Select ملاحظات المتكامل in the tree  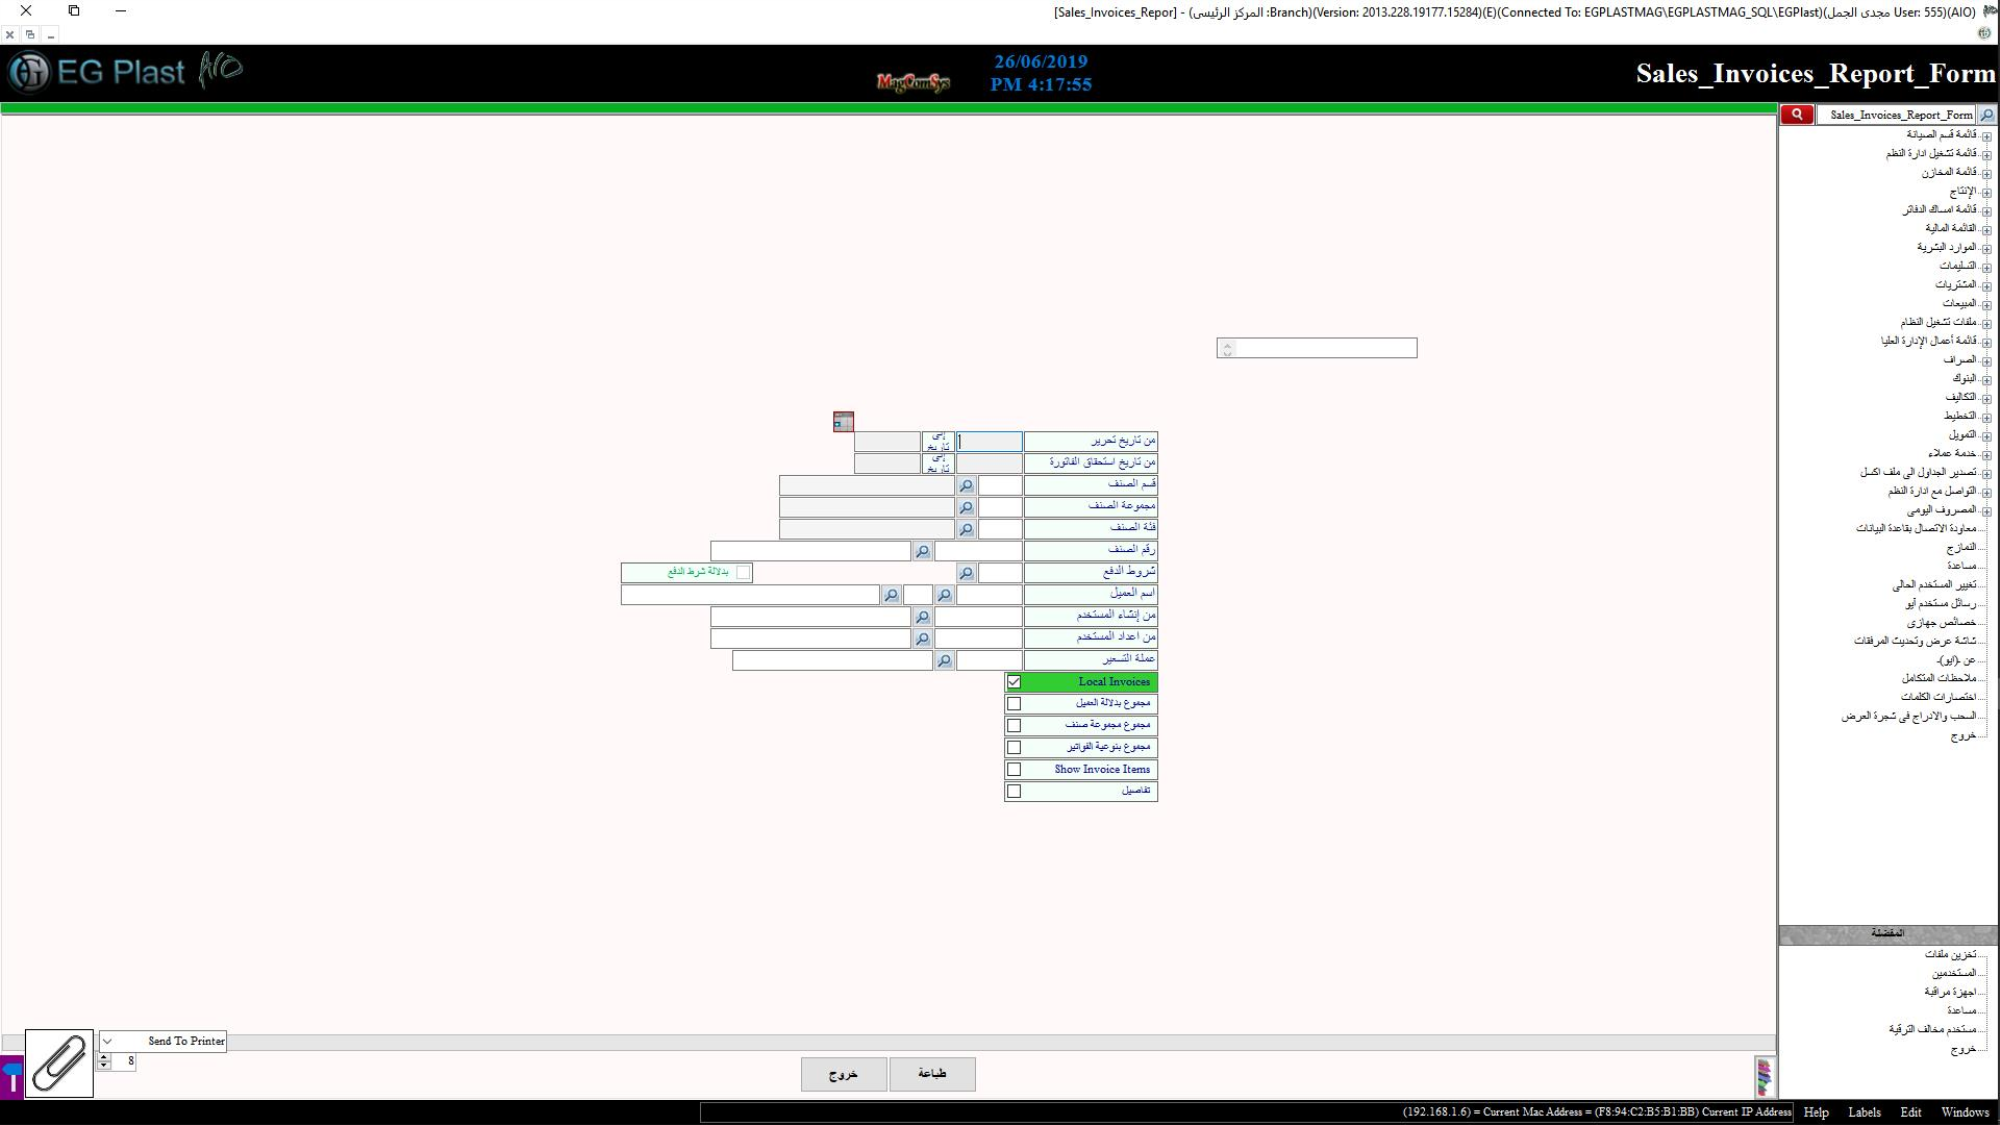click(1939, 679)
